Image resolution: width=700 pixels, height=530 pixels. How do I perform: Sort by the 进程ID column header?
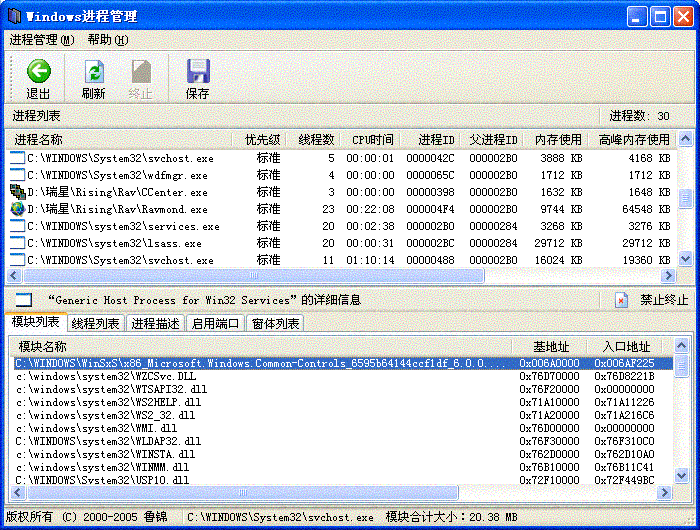tap(430, 140)
